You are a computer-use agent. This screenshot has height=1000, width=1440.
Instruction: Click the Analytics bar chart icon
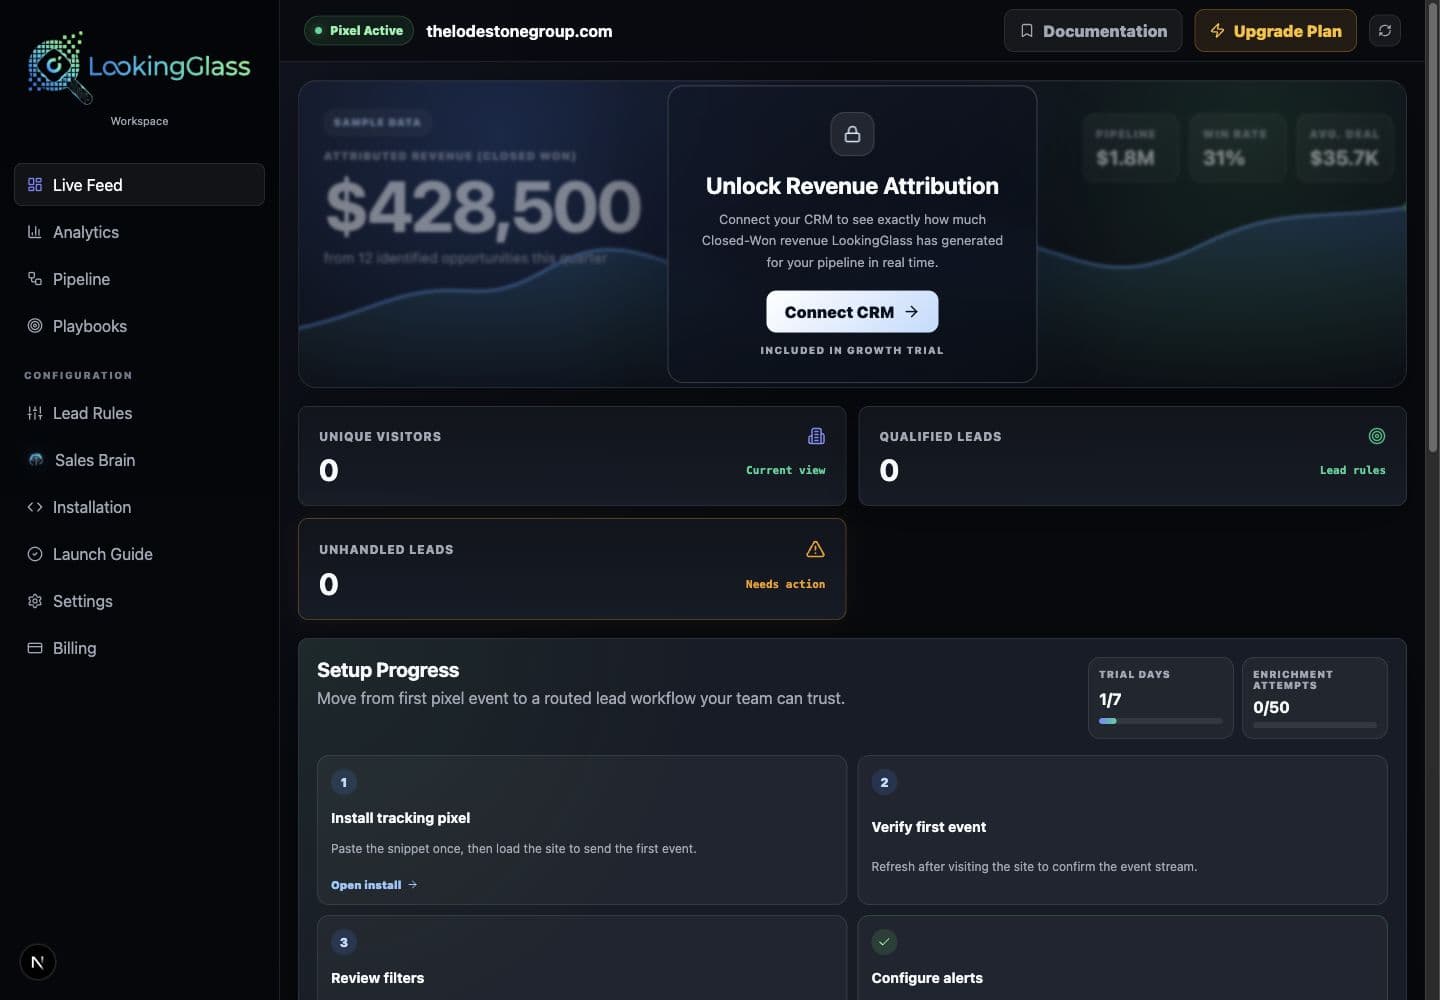pos(35,232)
